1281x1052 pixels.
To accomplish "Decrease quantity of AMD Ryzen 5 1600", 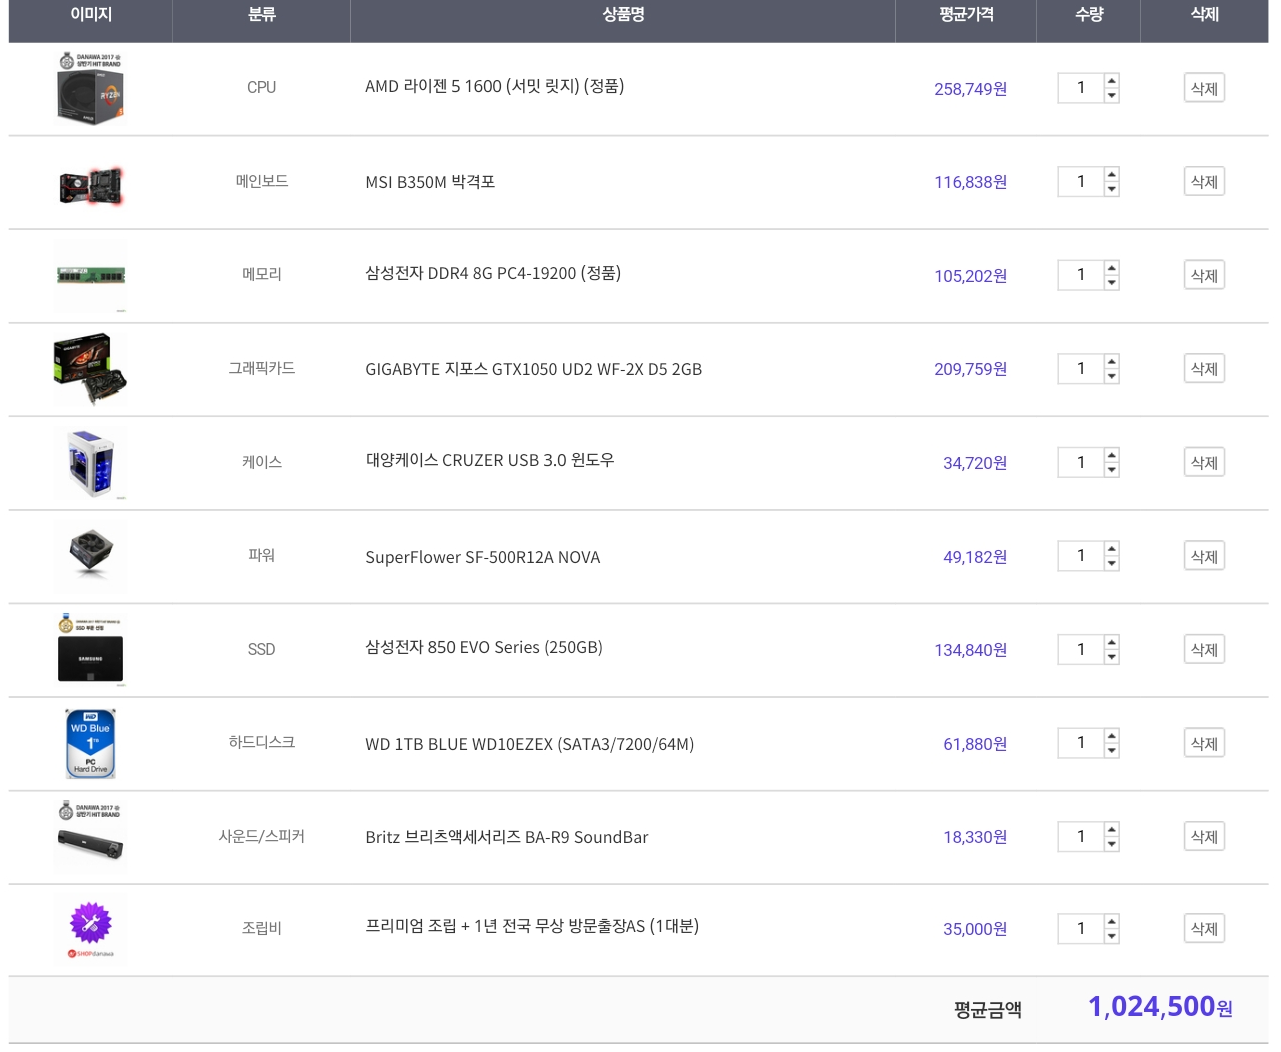I will pos(1111,96).
